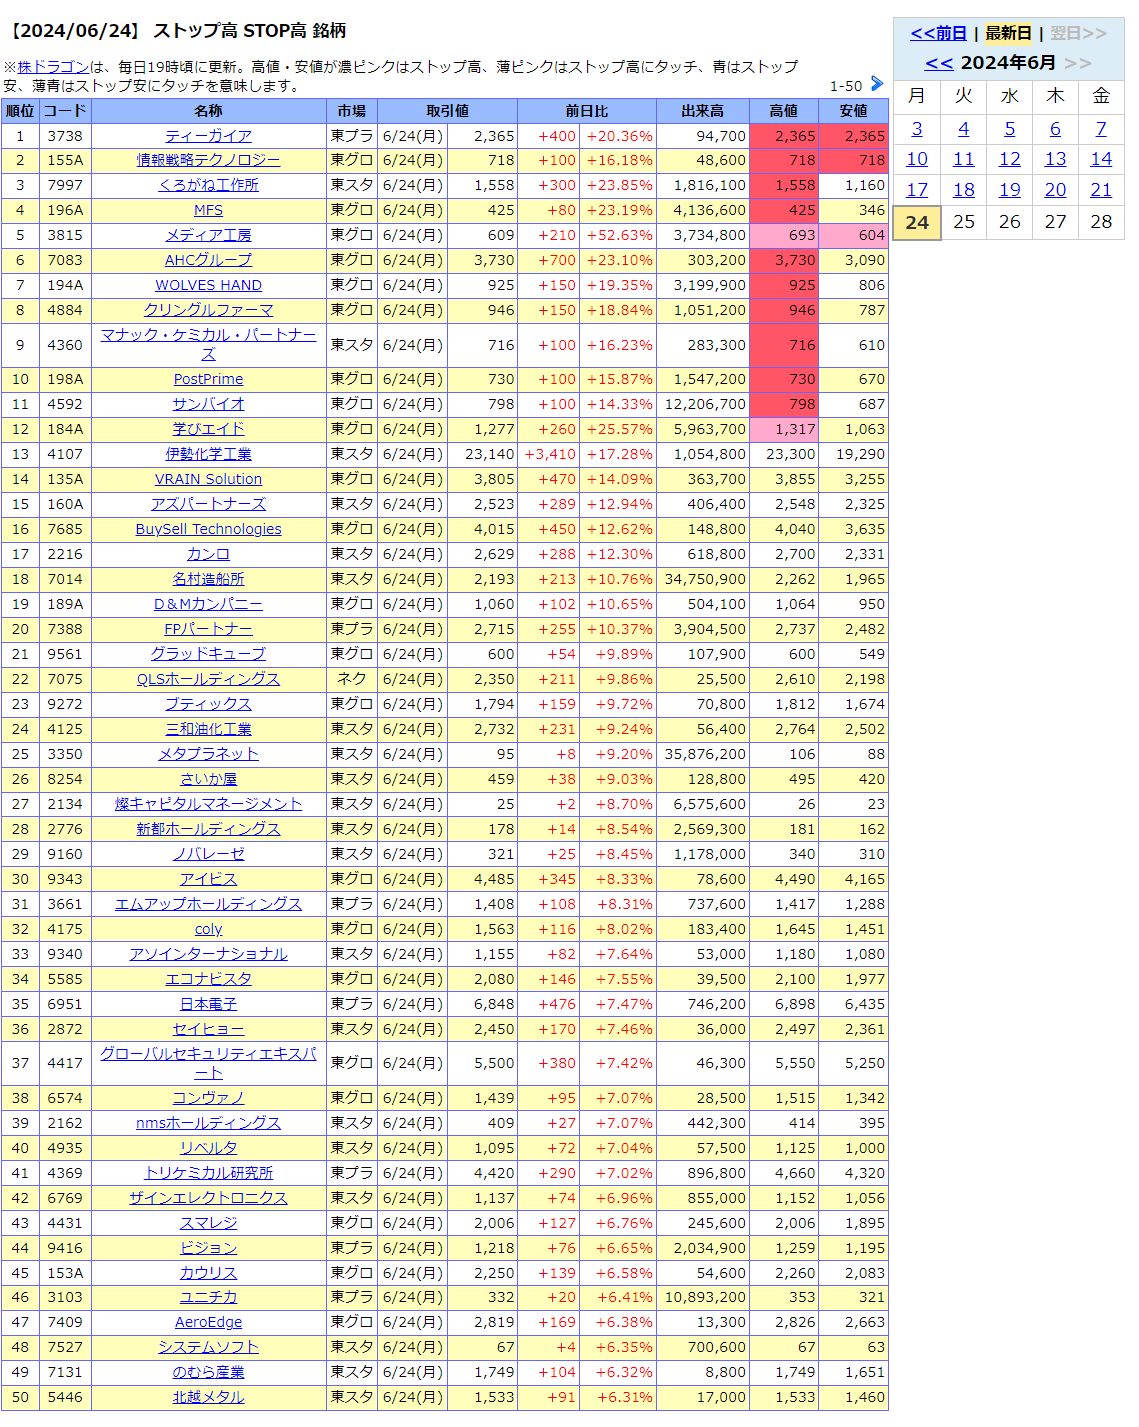Select June 12 in the calendar
This screenshot has width=1139, height=1427.
pos(1010,159)
